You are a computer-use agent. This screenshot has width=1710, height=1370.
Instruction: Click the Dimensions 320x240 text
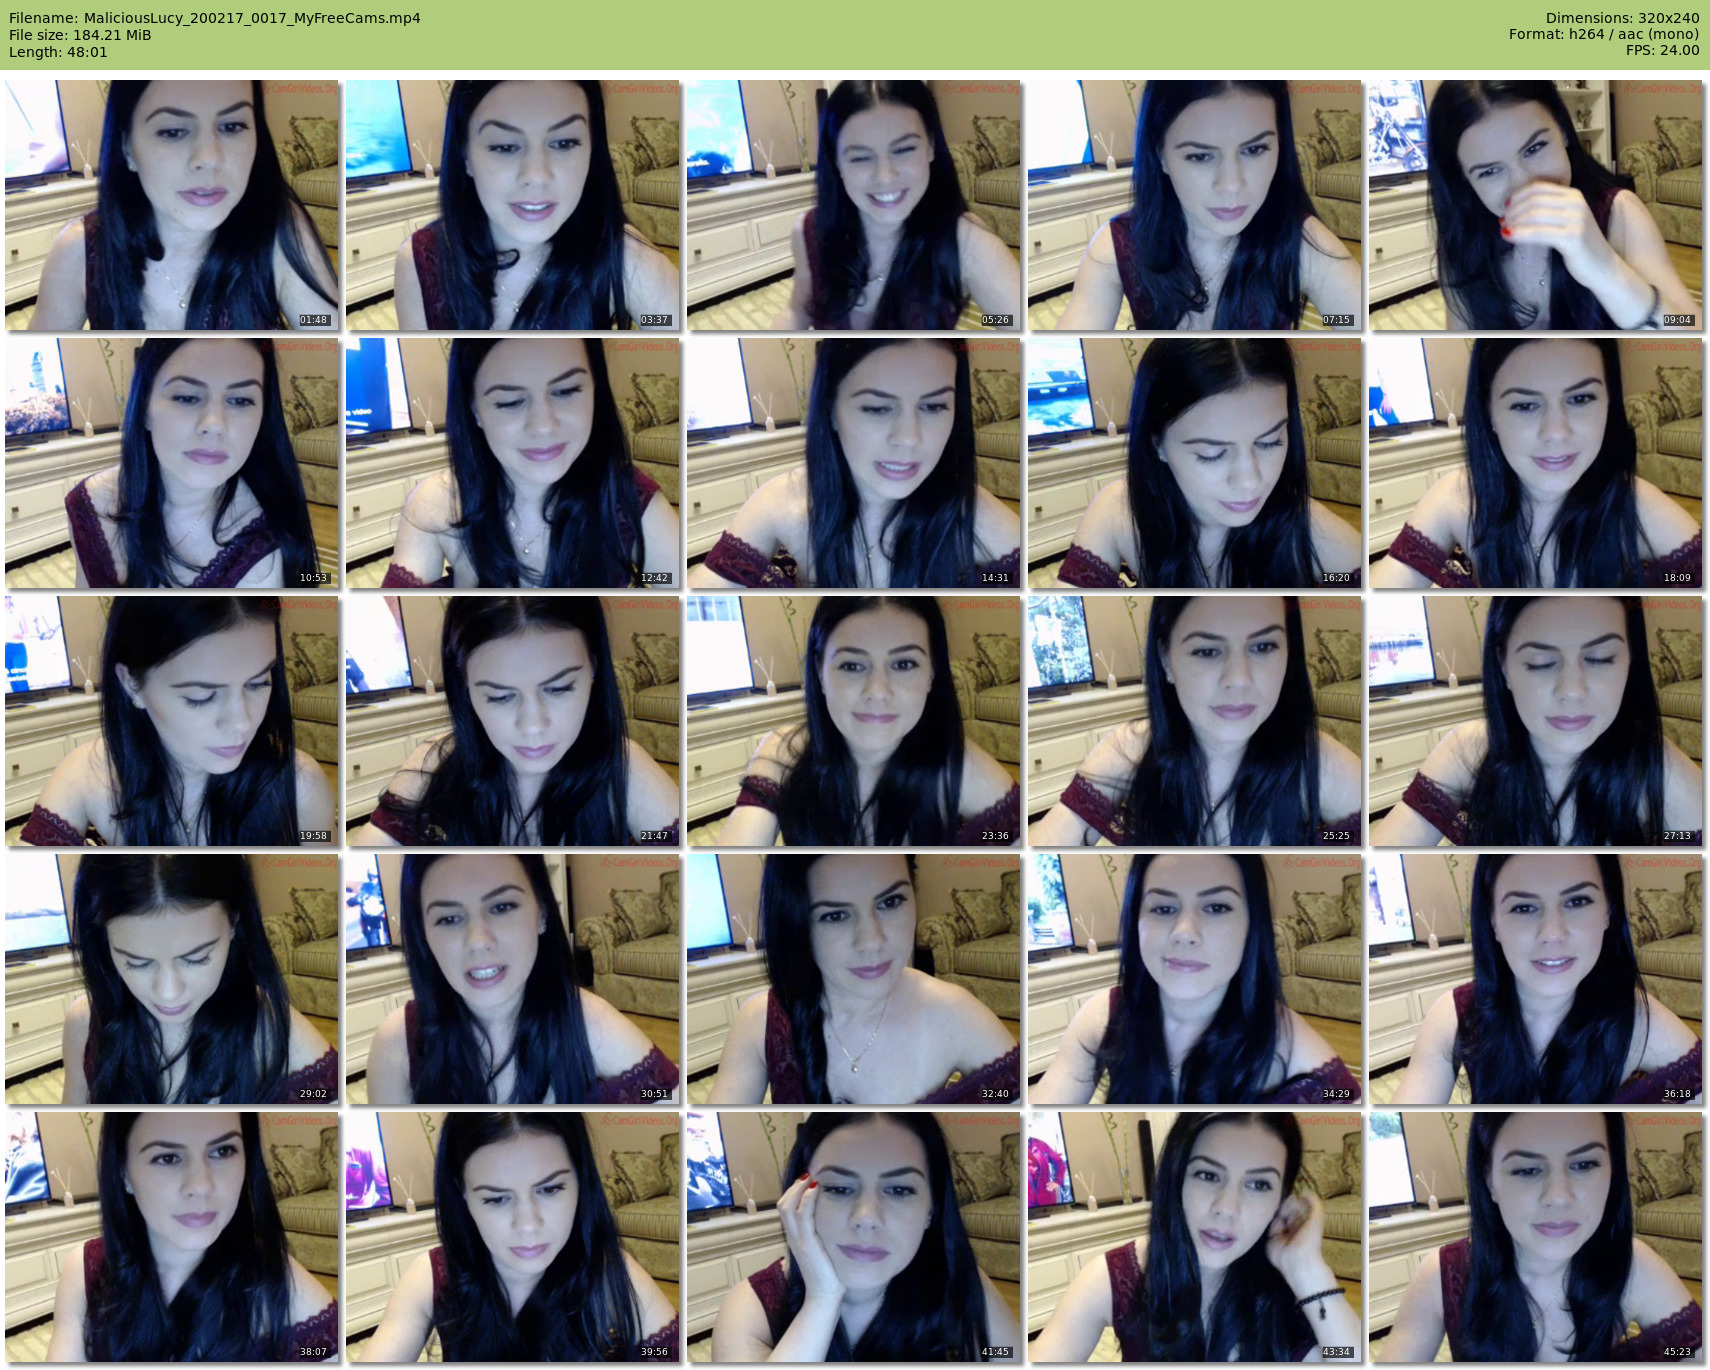tap(1621, 18)
